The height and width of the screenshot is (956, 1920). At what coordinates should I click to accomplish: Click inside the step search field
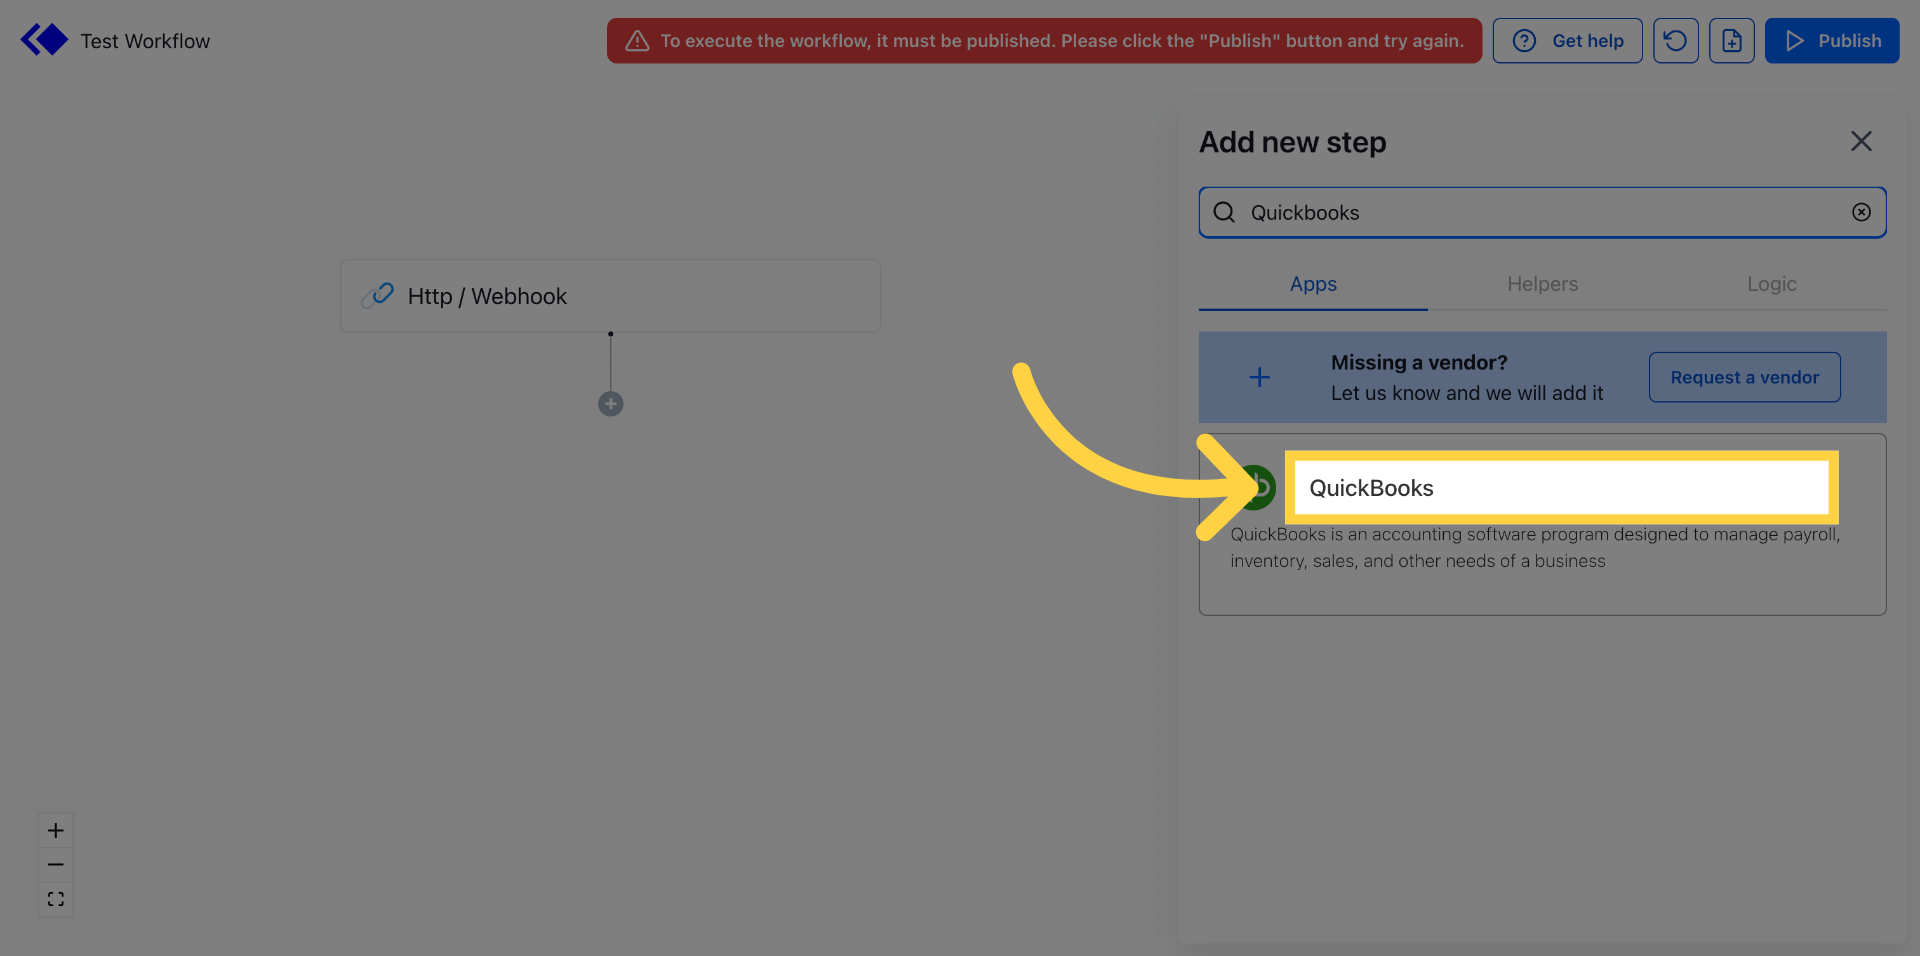click(x=1500, y=212)
